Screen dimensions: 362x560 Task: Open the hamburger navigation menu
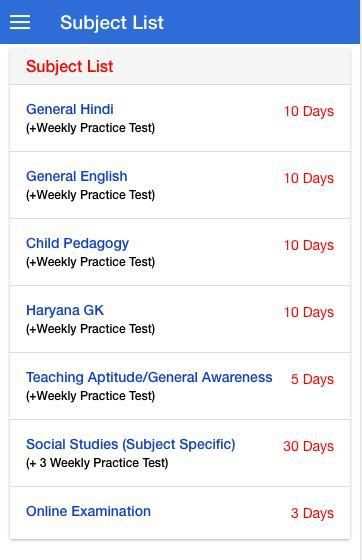[x=20, y=22]
